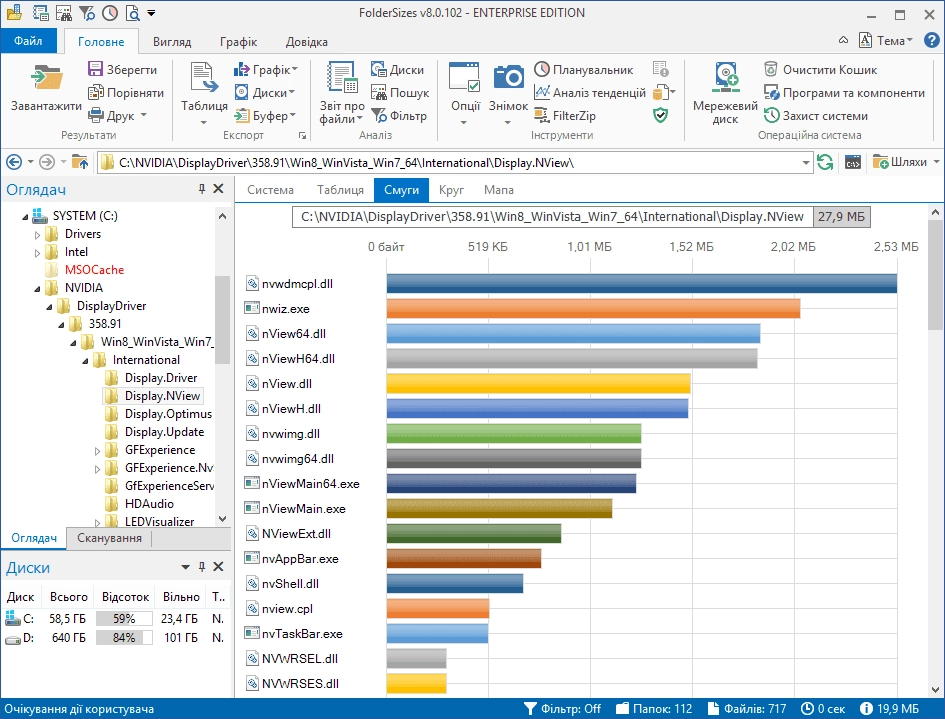The height and width of the screenshot is (719, 945).
Task: Click Очистити Кошик
Action: coord(820,69)
